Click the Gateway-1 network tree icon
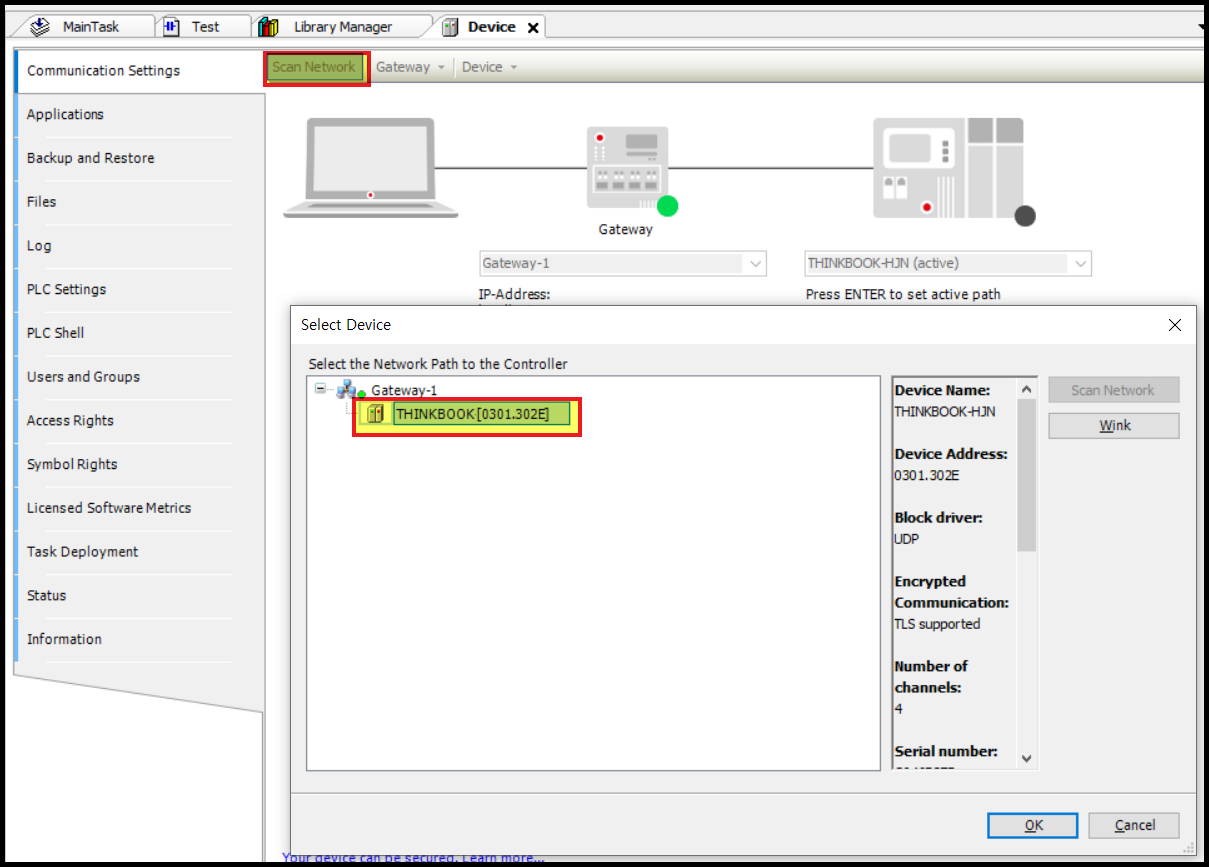The image size is (1209, 867). (347, 389)
